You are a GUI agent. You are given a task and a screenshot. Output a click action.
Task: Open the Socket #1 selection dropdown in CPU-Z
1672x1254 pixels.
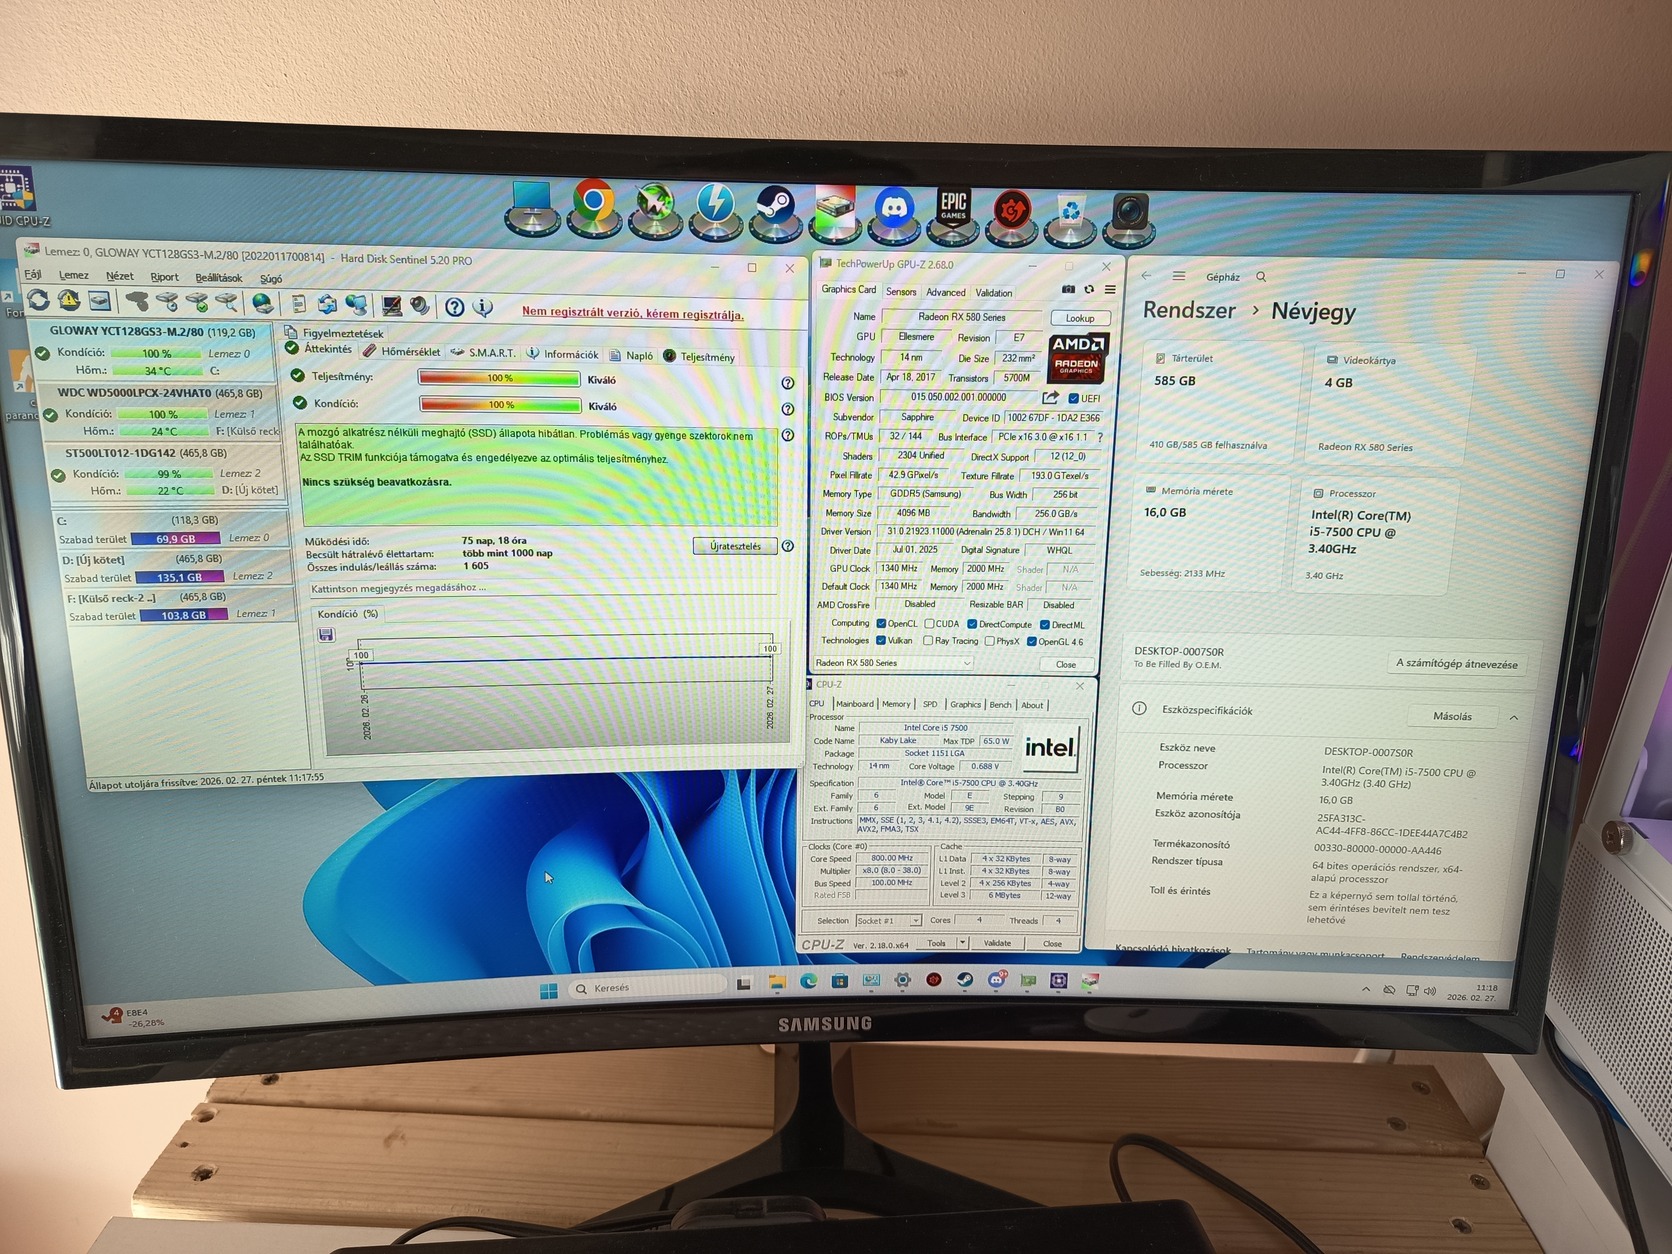[x=888, y=921]
